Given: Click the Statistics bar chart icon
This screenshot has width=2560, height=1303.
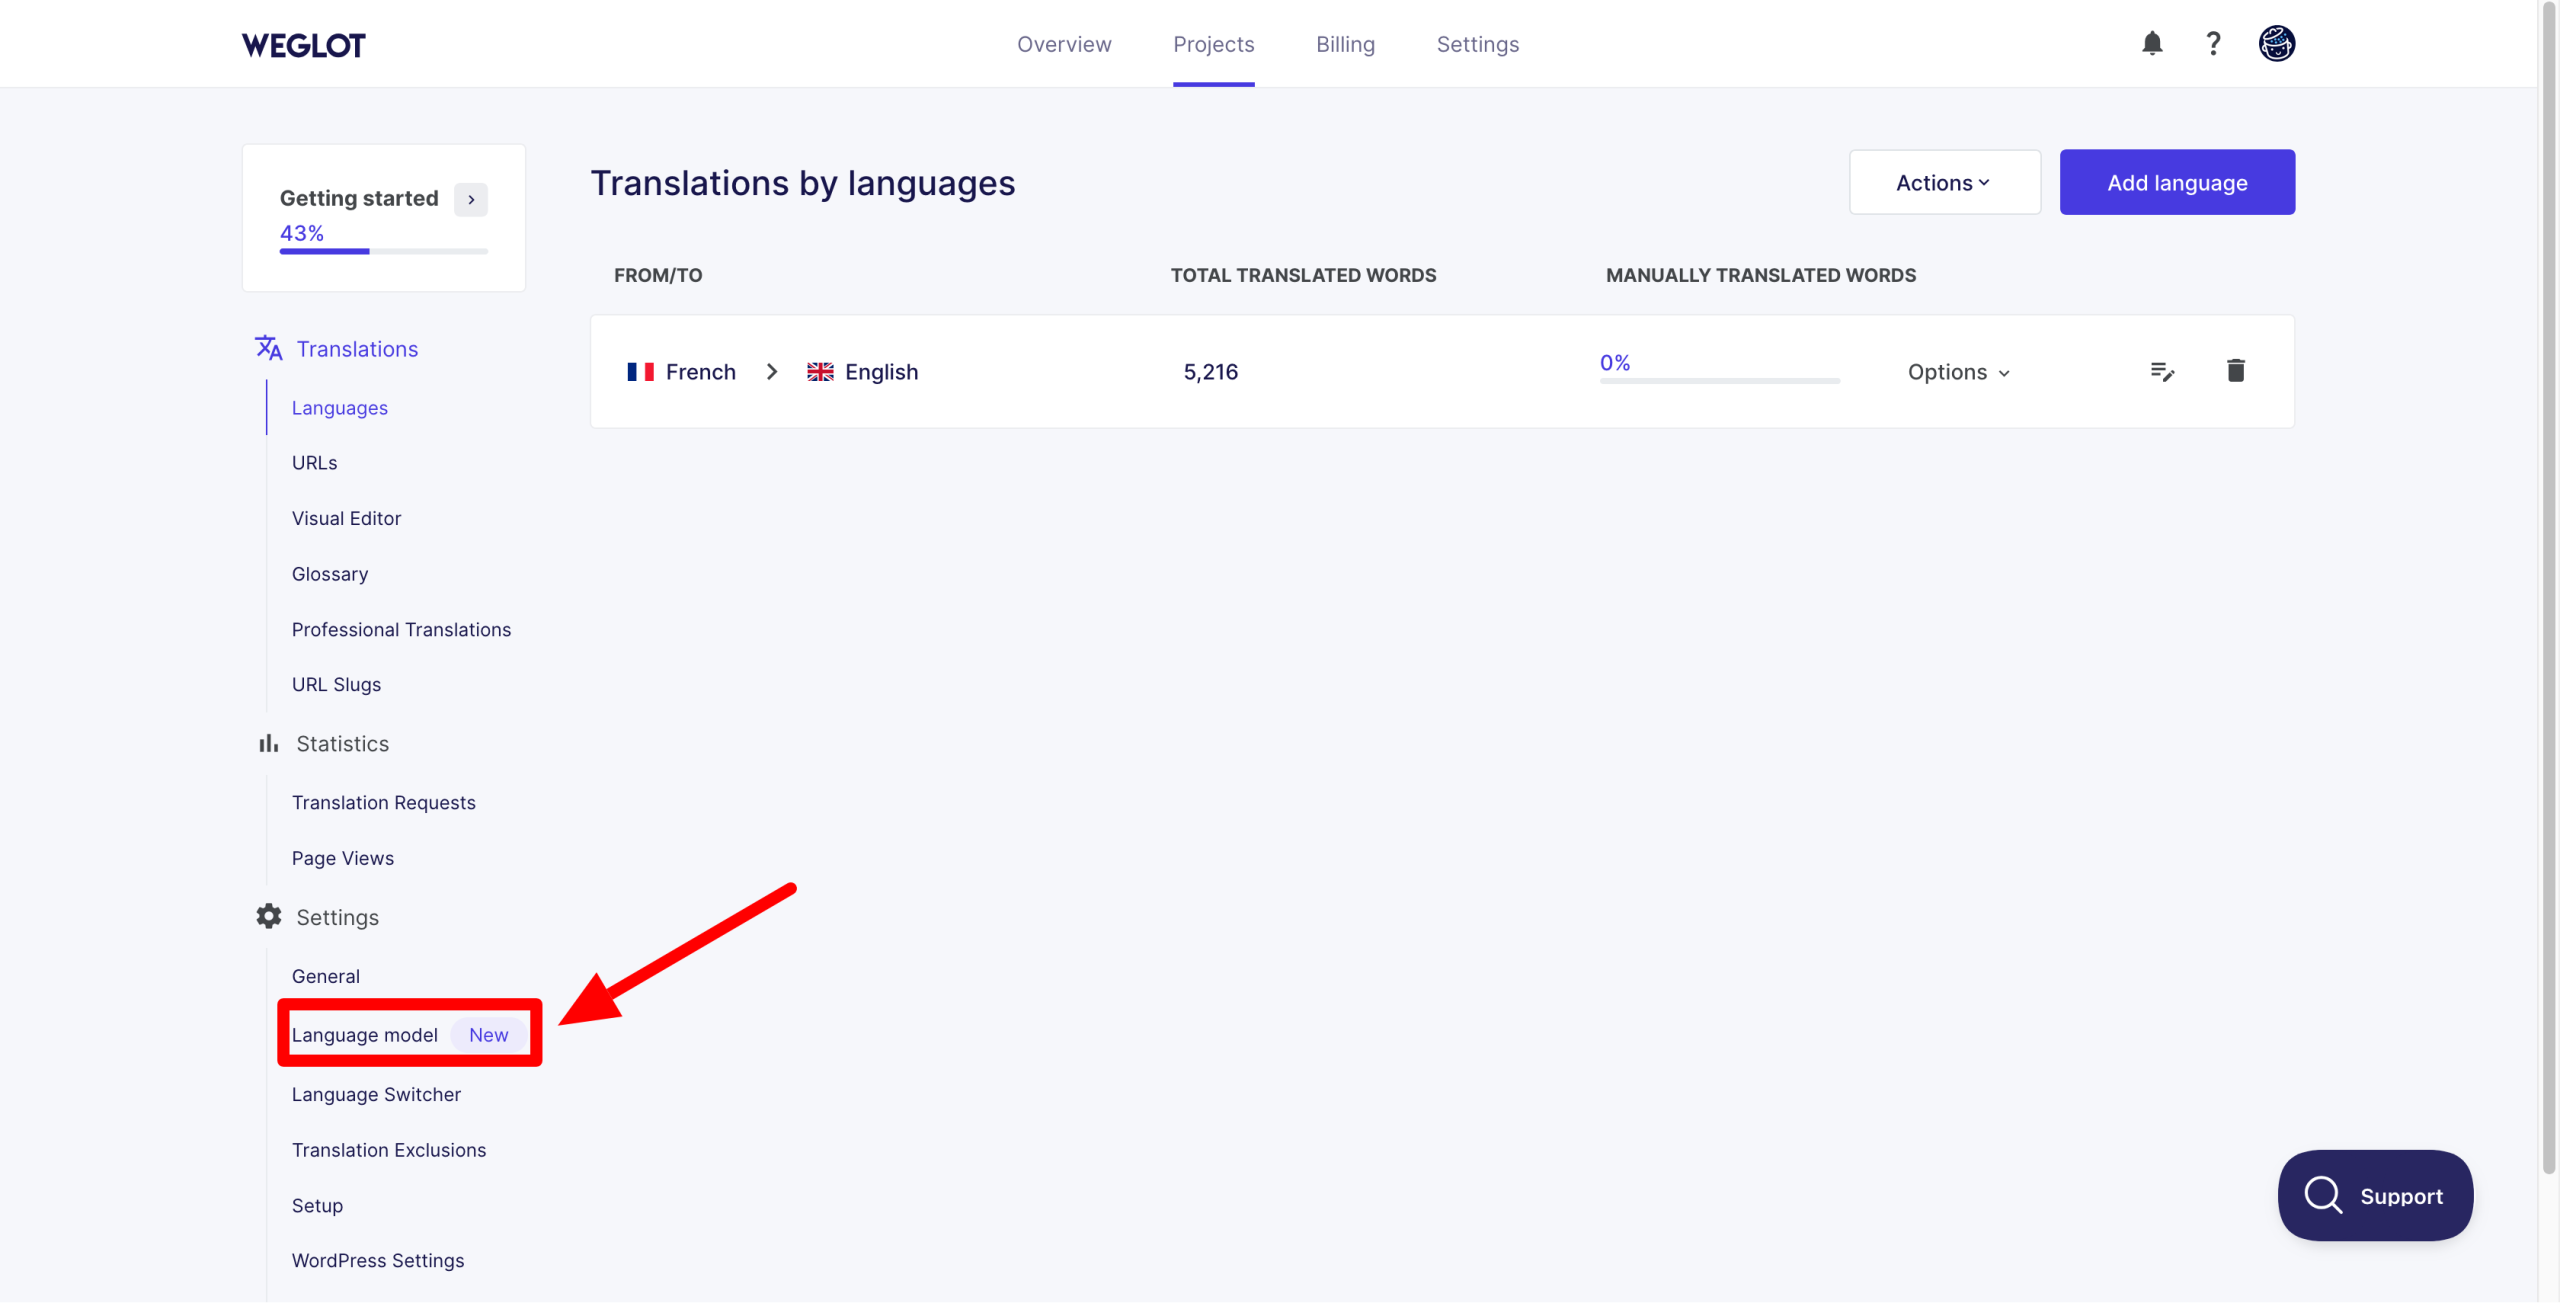Looking at the screenshot, I should [266, 743].
